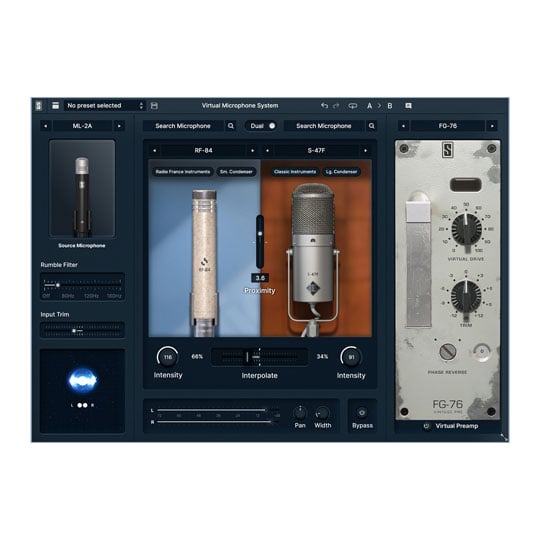
Task: Click the Width knob
Action: pyautogui.click(x=322, y=412)
